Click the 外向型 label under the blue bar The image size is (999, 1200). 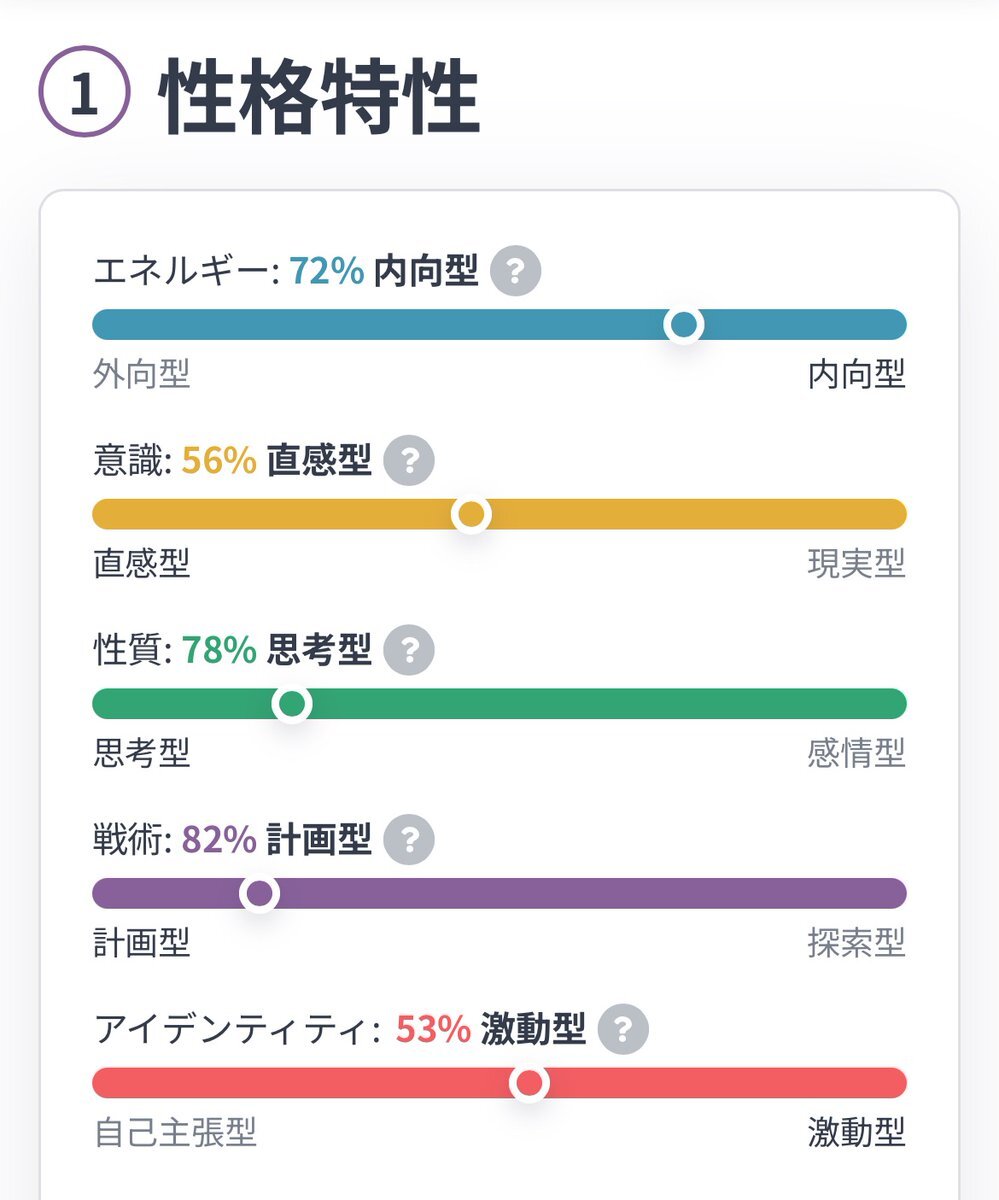pyautogui.click(x=142, y=375)
